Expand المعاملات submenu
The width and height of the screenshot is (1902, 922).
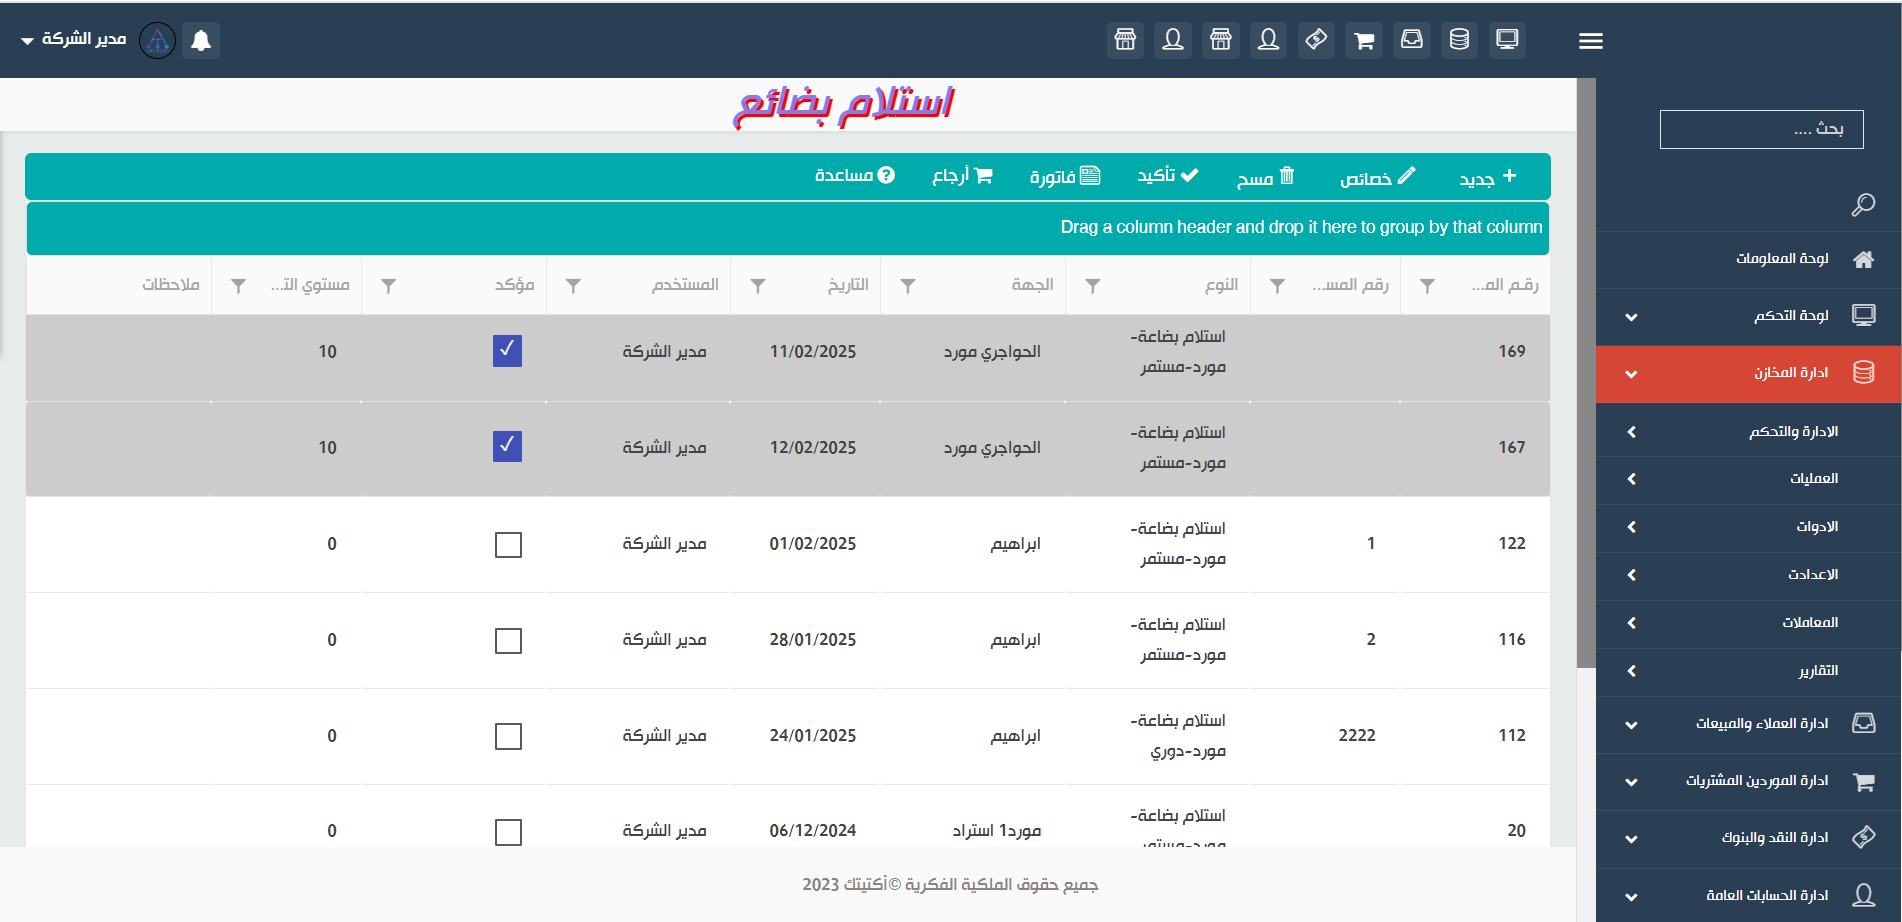click(1749, 623)
